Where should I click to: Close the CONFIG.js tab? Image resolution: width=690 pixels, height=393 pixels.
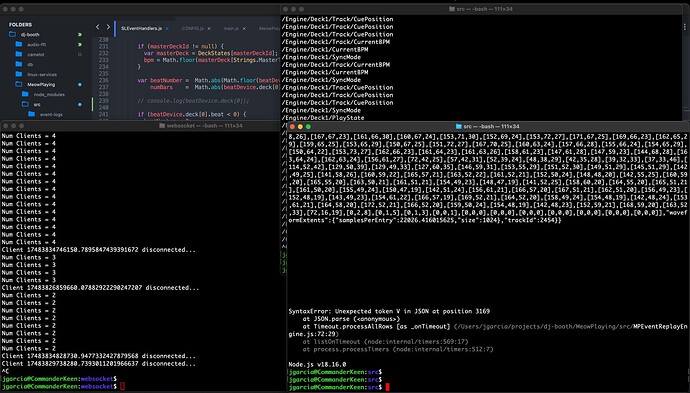tap(209, 29)
